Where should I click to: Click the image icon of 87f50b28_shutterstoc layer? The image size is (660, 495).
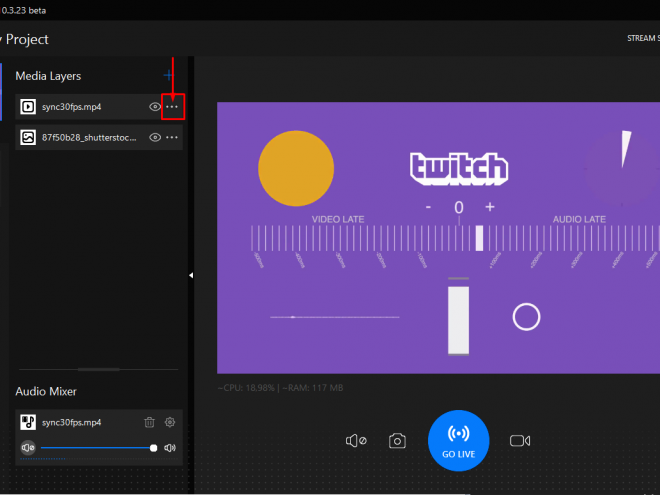pos(28,138)
